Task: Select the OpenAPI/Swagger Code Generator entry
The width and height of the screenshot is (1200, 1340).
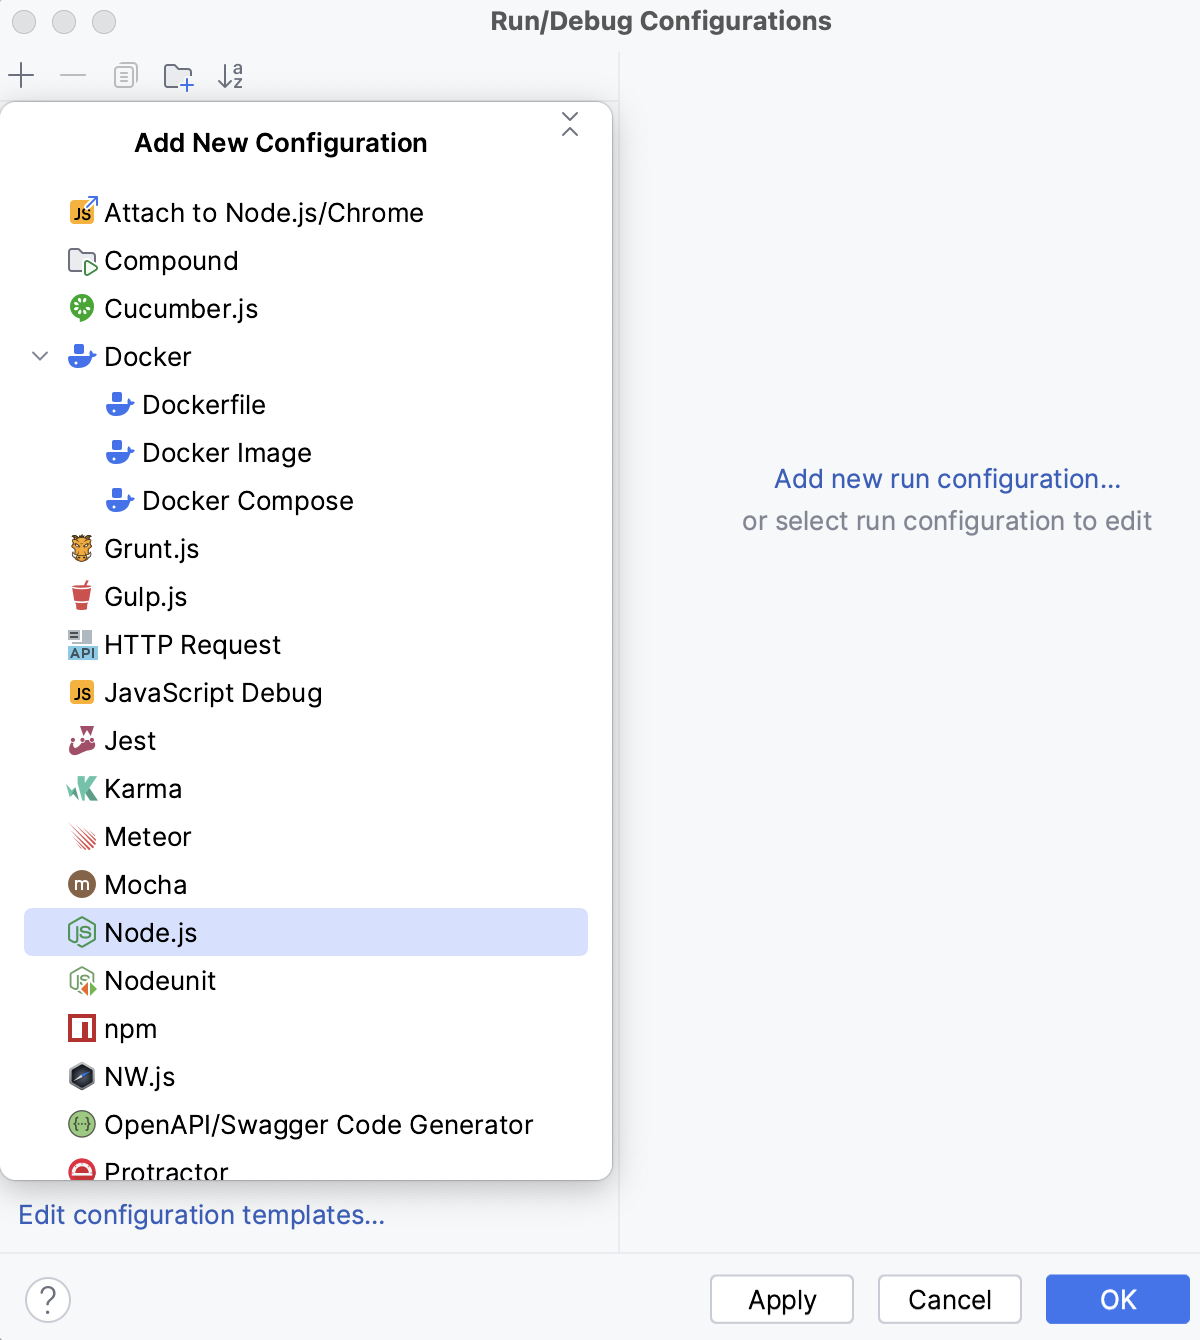Action: [319, 1124]
